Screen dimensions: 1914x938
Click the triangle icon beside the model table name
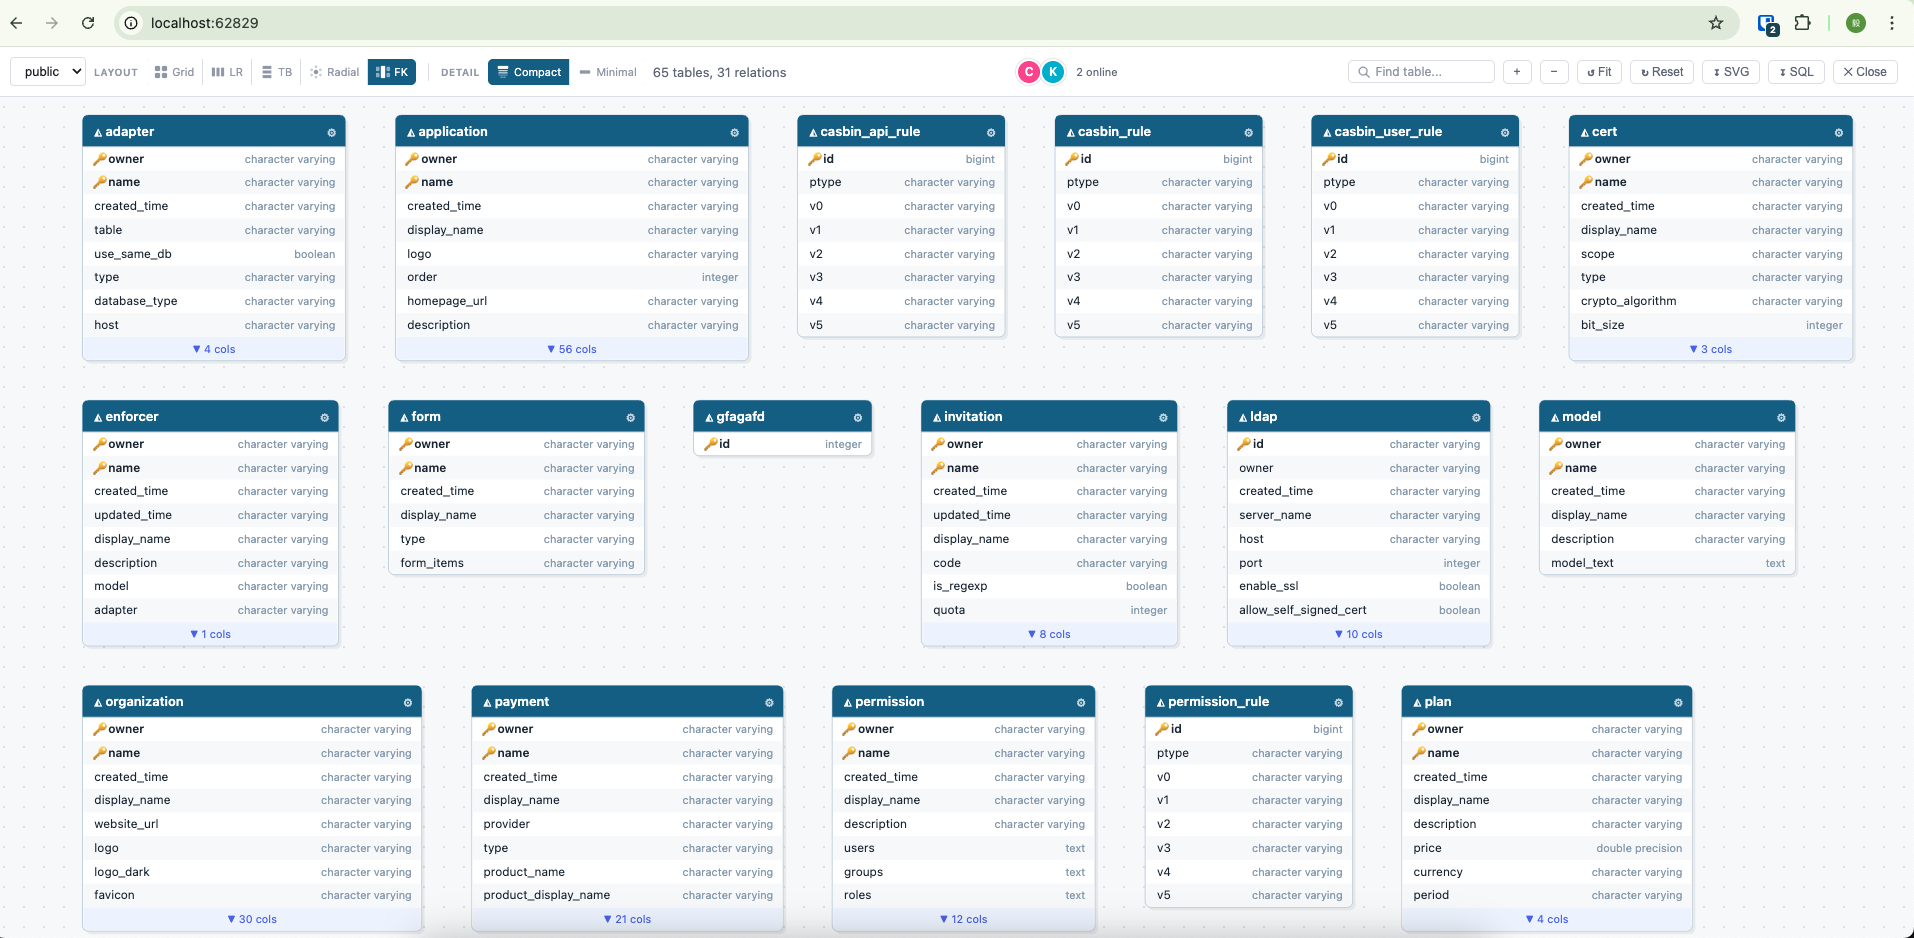1555,417
